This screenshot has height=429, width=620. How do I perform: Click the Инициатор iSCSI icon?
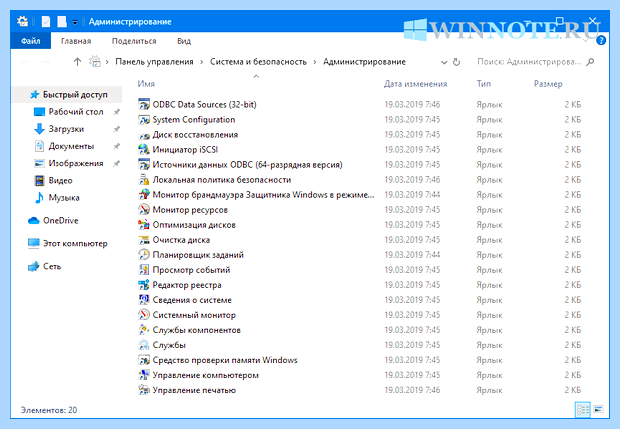click(144, 149)
